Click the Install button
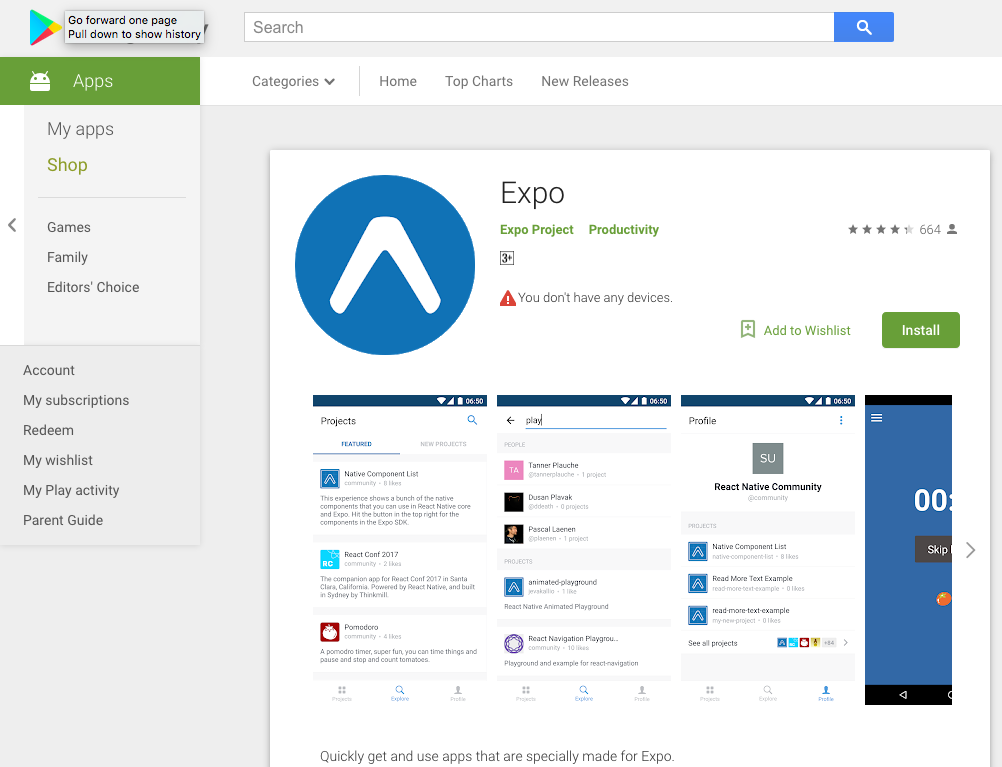 pyautogui.click(x=920, y=330)
